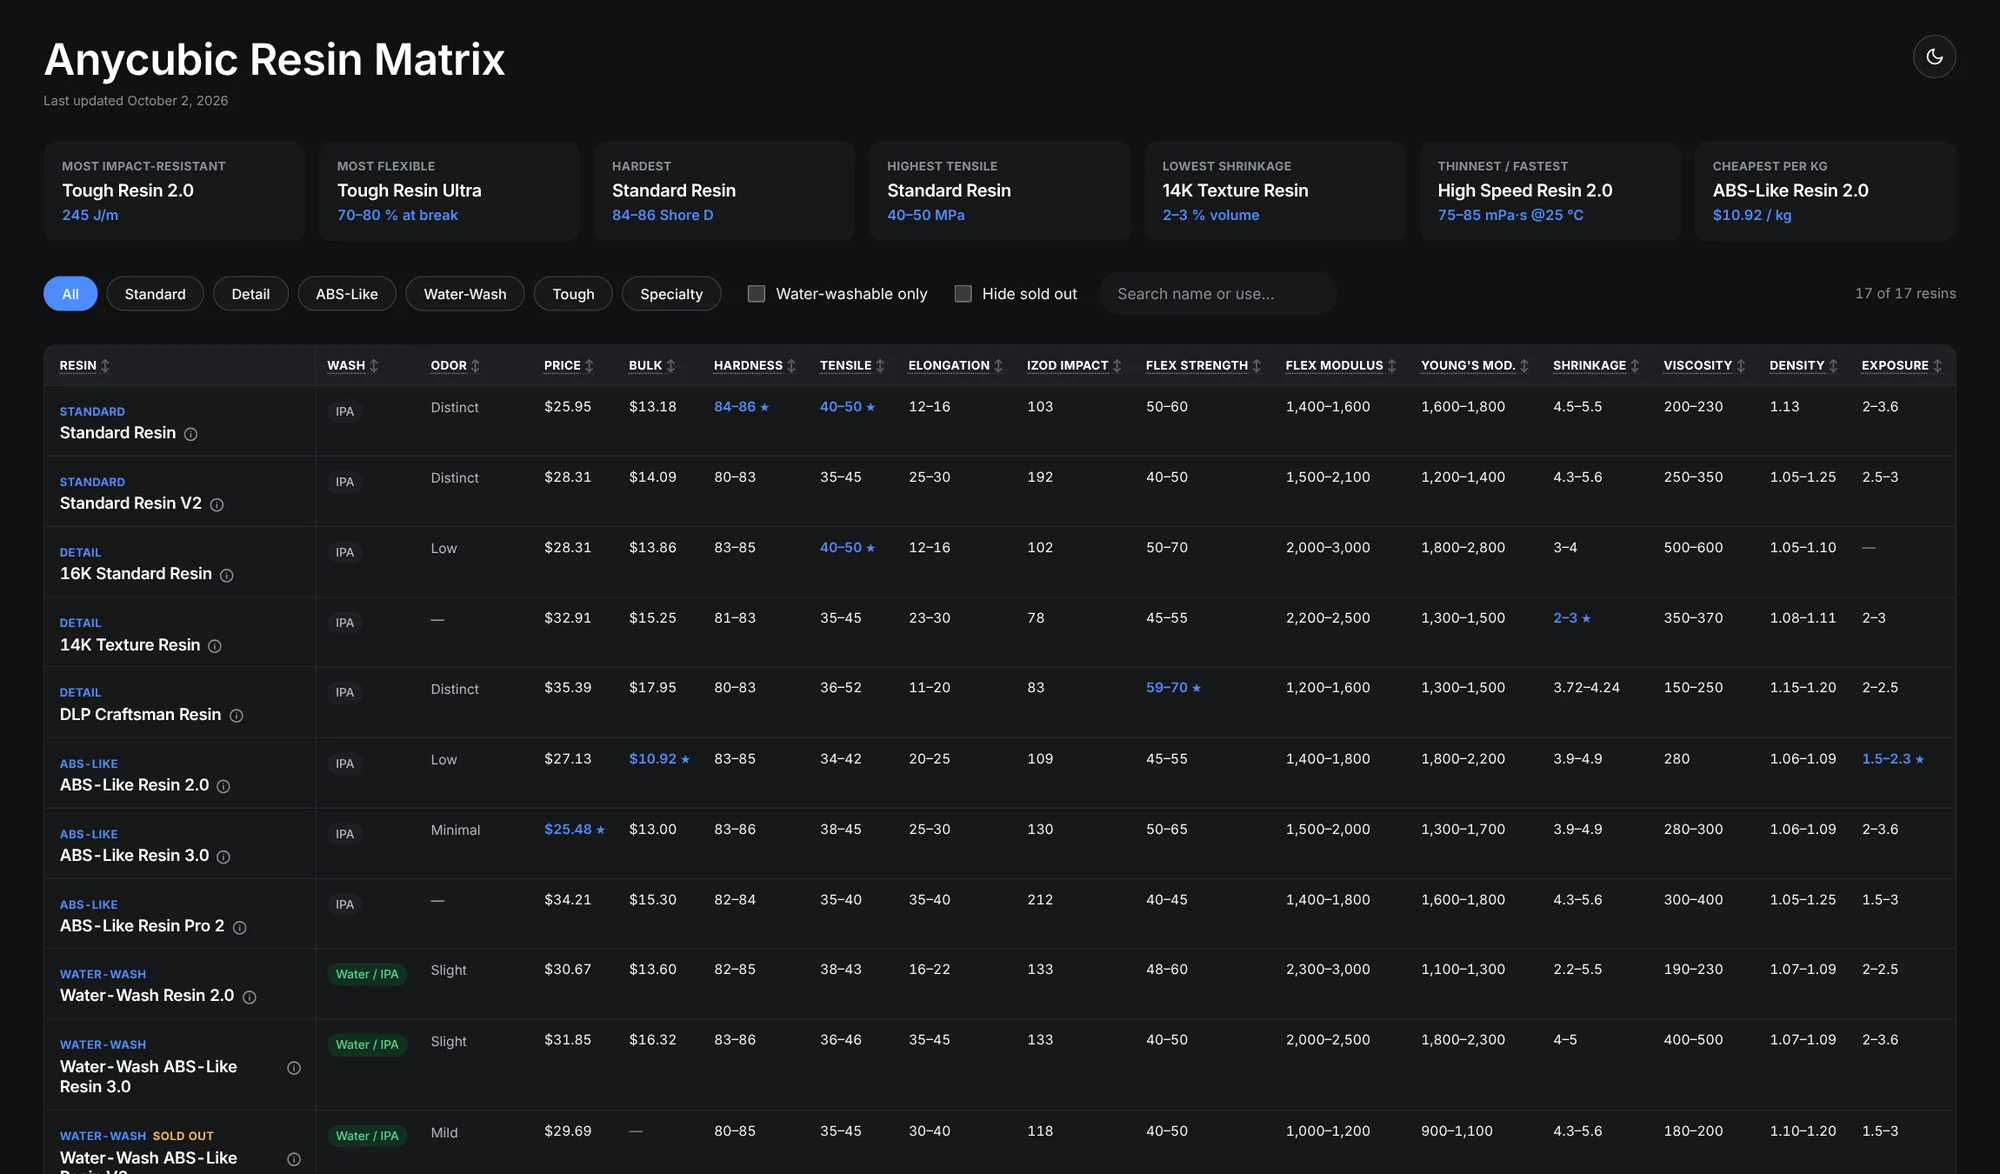The image size is (2000, 1174).
Task: Select the All filter chip
Action: pos(70,294)
